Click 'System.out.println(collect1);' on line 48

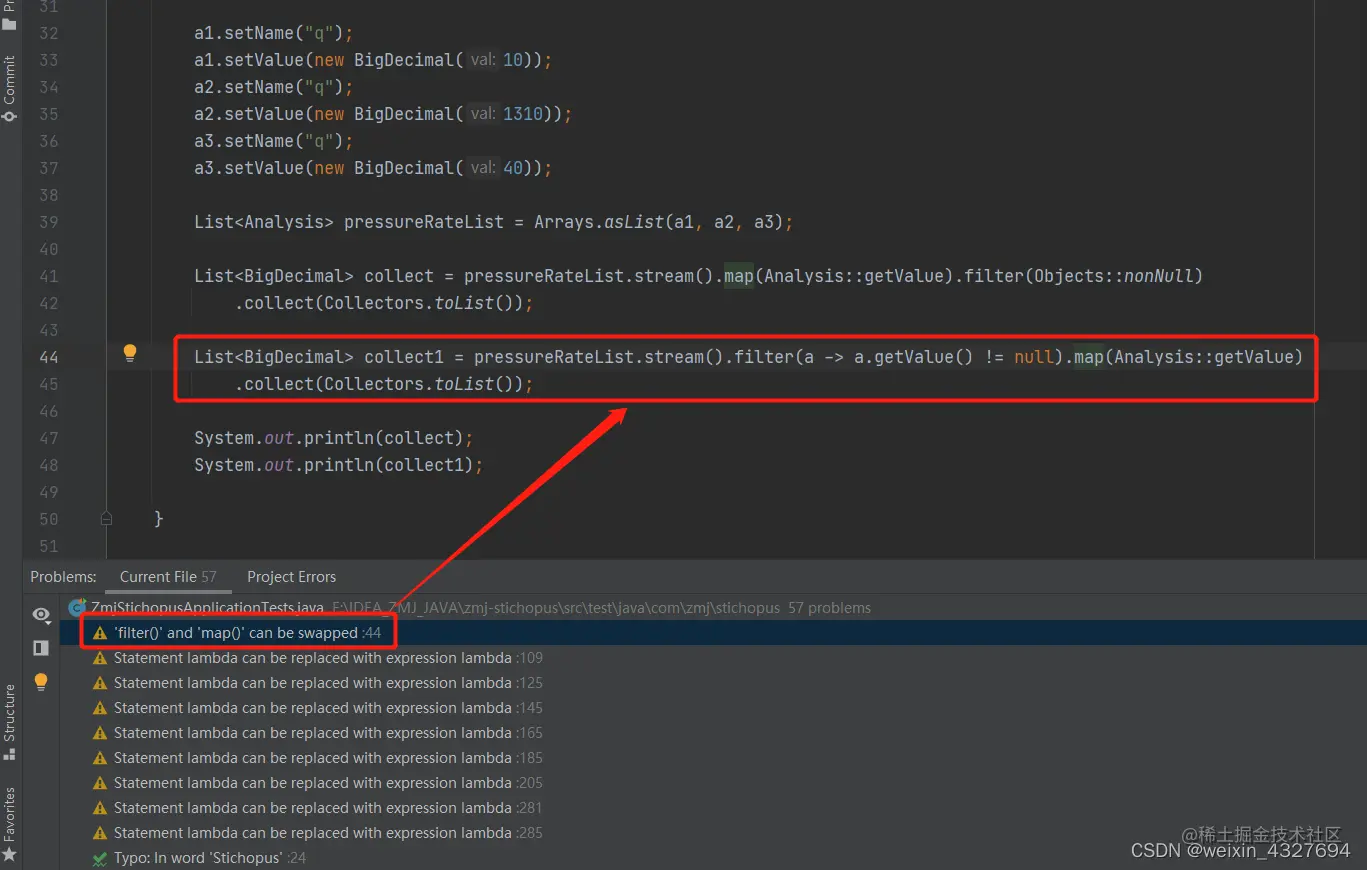point(339,465)
